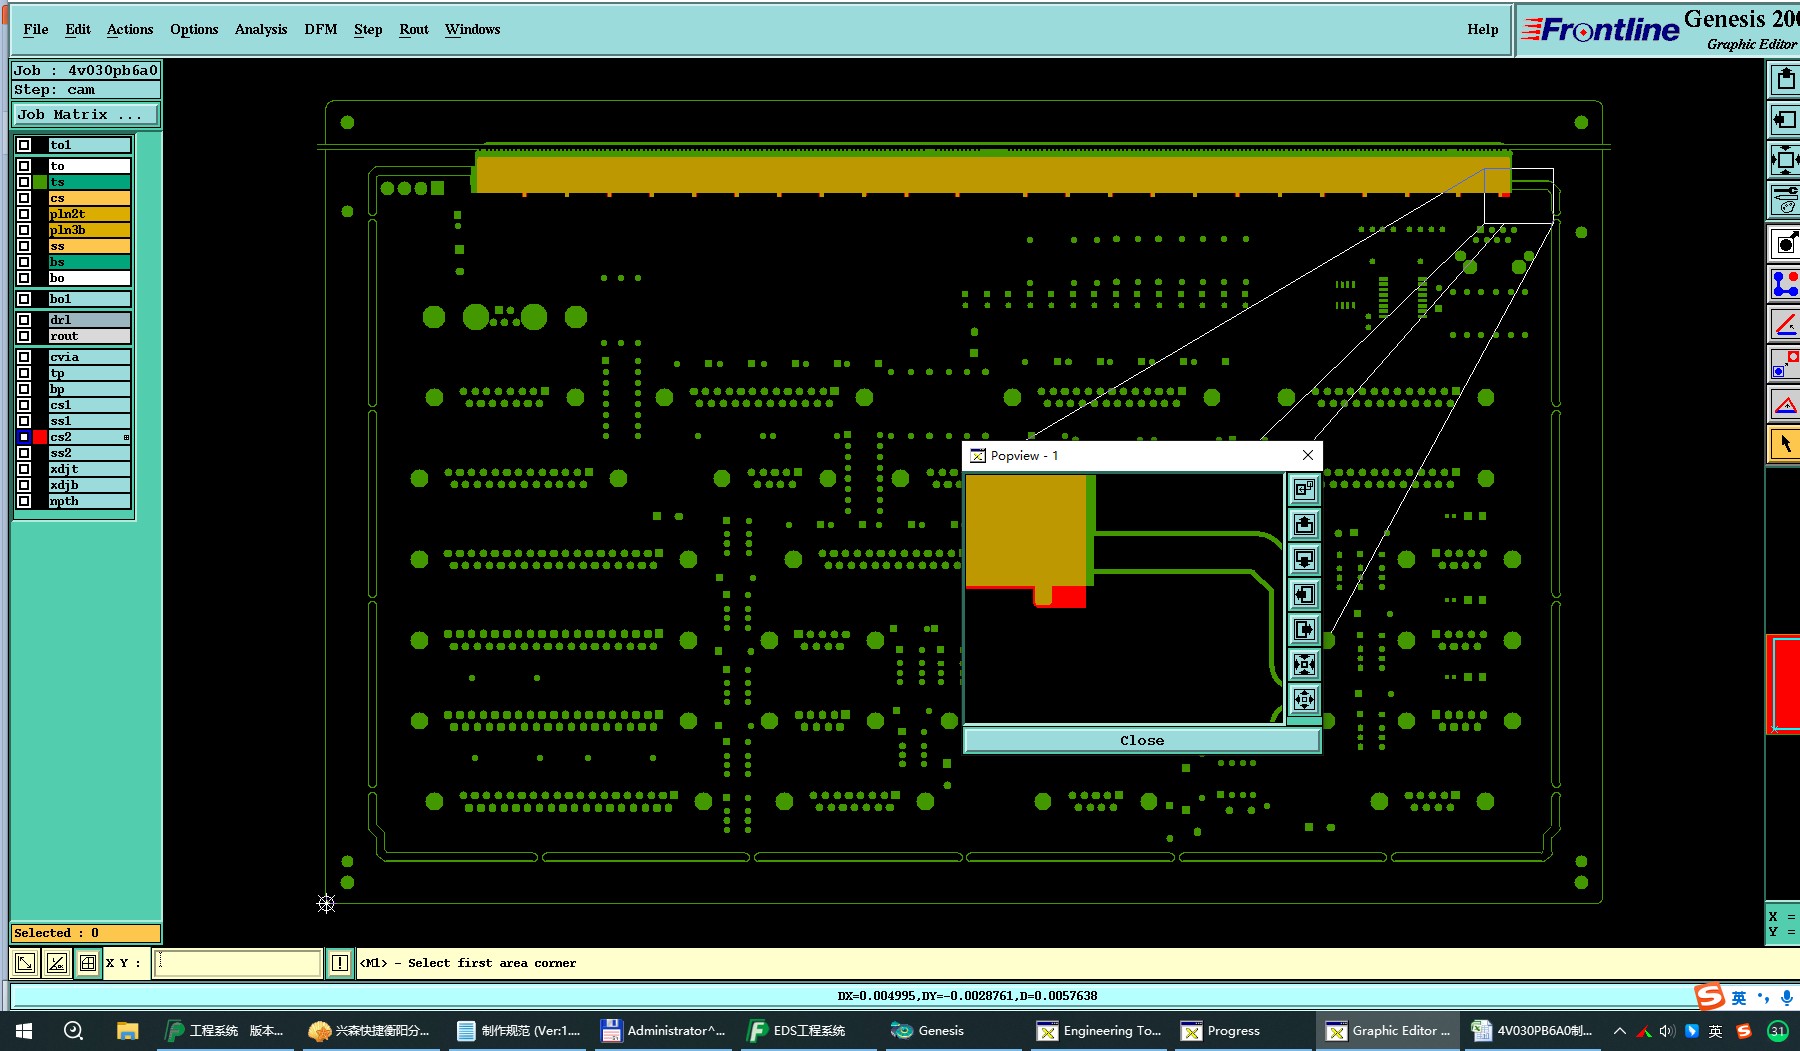
Task: Select layer name bo in layer list
Action: 89,278
